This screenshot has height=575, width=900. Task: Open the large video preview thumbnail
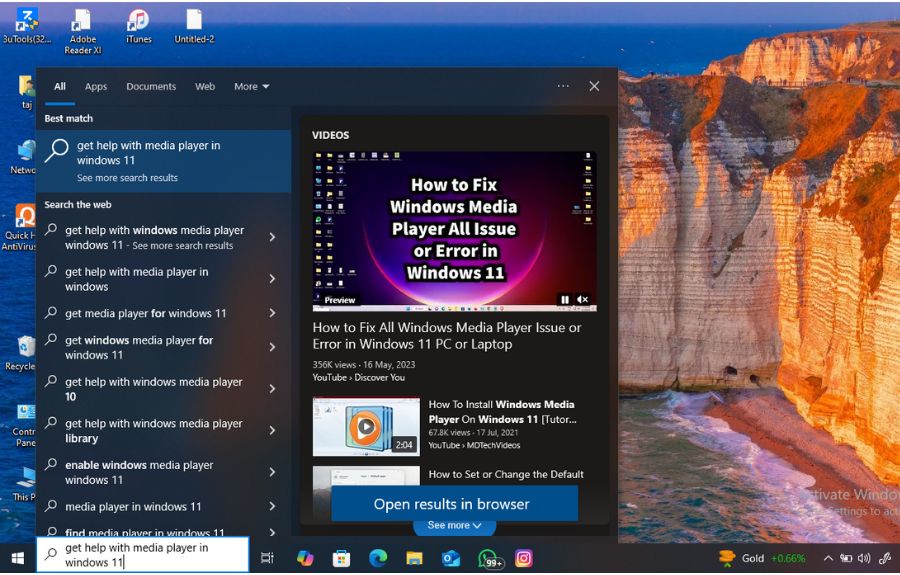click(455, 231)
